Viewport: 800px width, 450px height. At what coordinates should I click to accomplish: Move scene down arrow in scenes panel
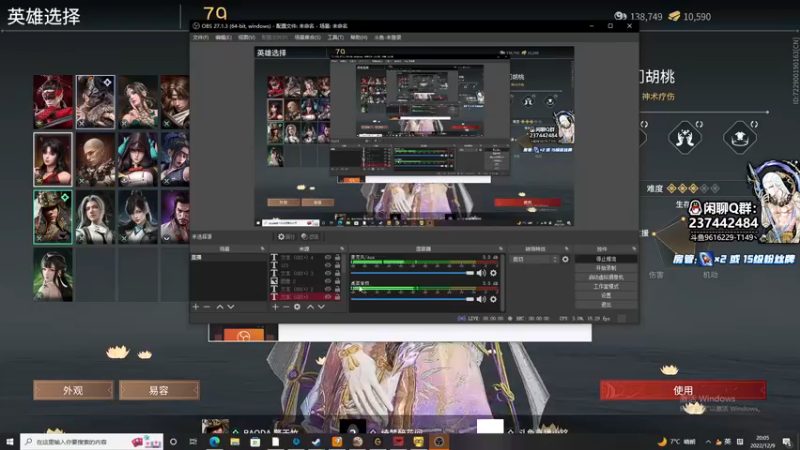[231, 307]
